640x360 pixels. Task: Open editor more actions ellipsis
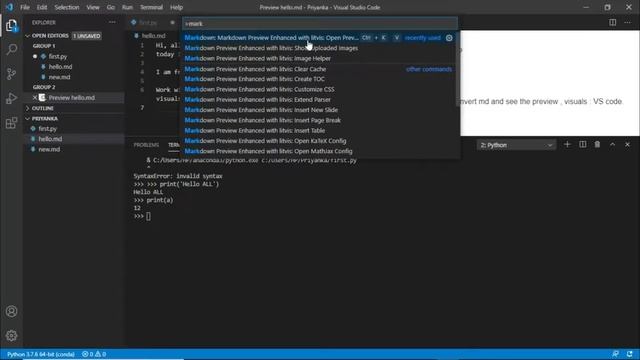(x=627, y=22)
